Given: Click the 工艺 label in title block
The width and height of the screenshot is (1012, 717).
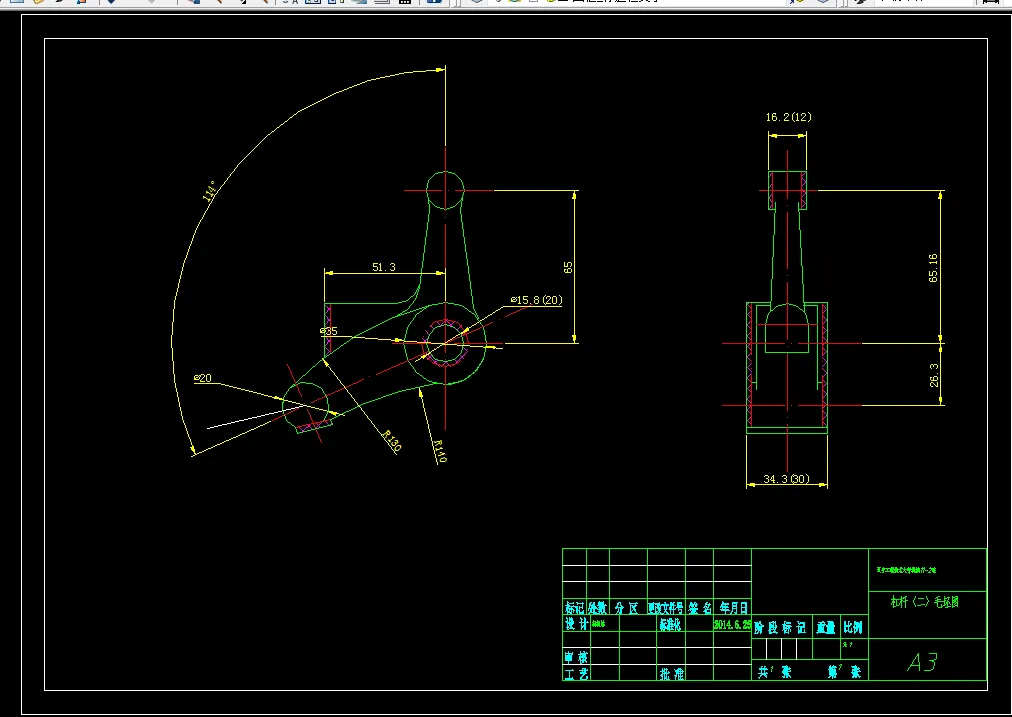Looking at the screenshot, I should [576, 674].
